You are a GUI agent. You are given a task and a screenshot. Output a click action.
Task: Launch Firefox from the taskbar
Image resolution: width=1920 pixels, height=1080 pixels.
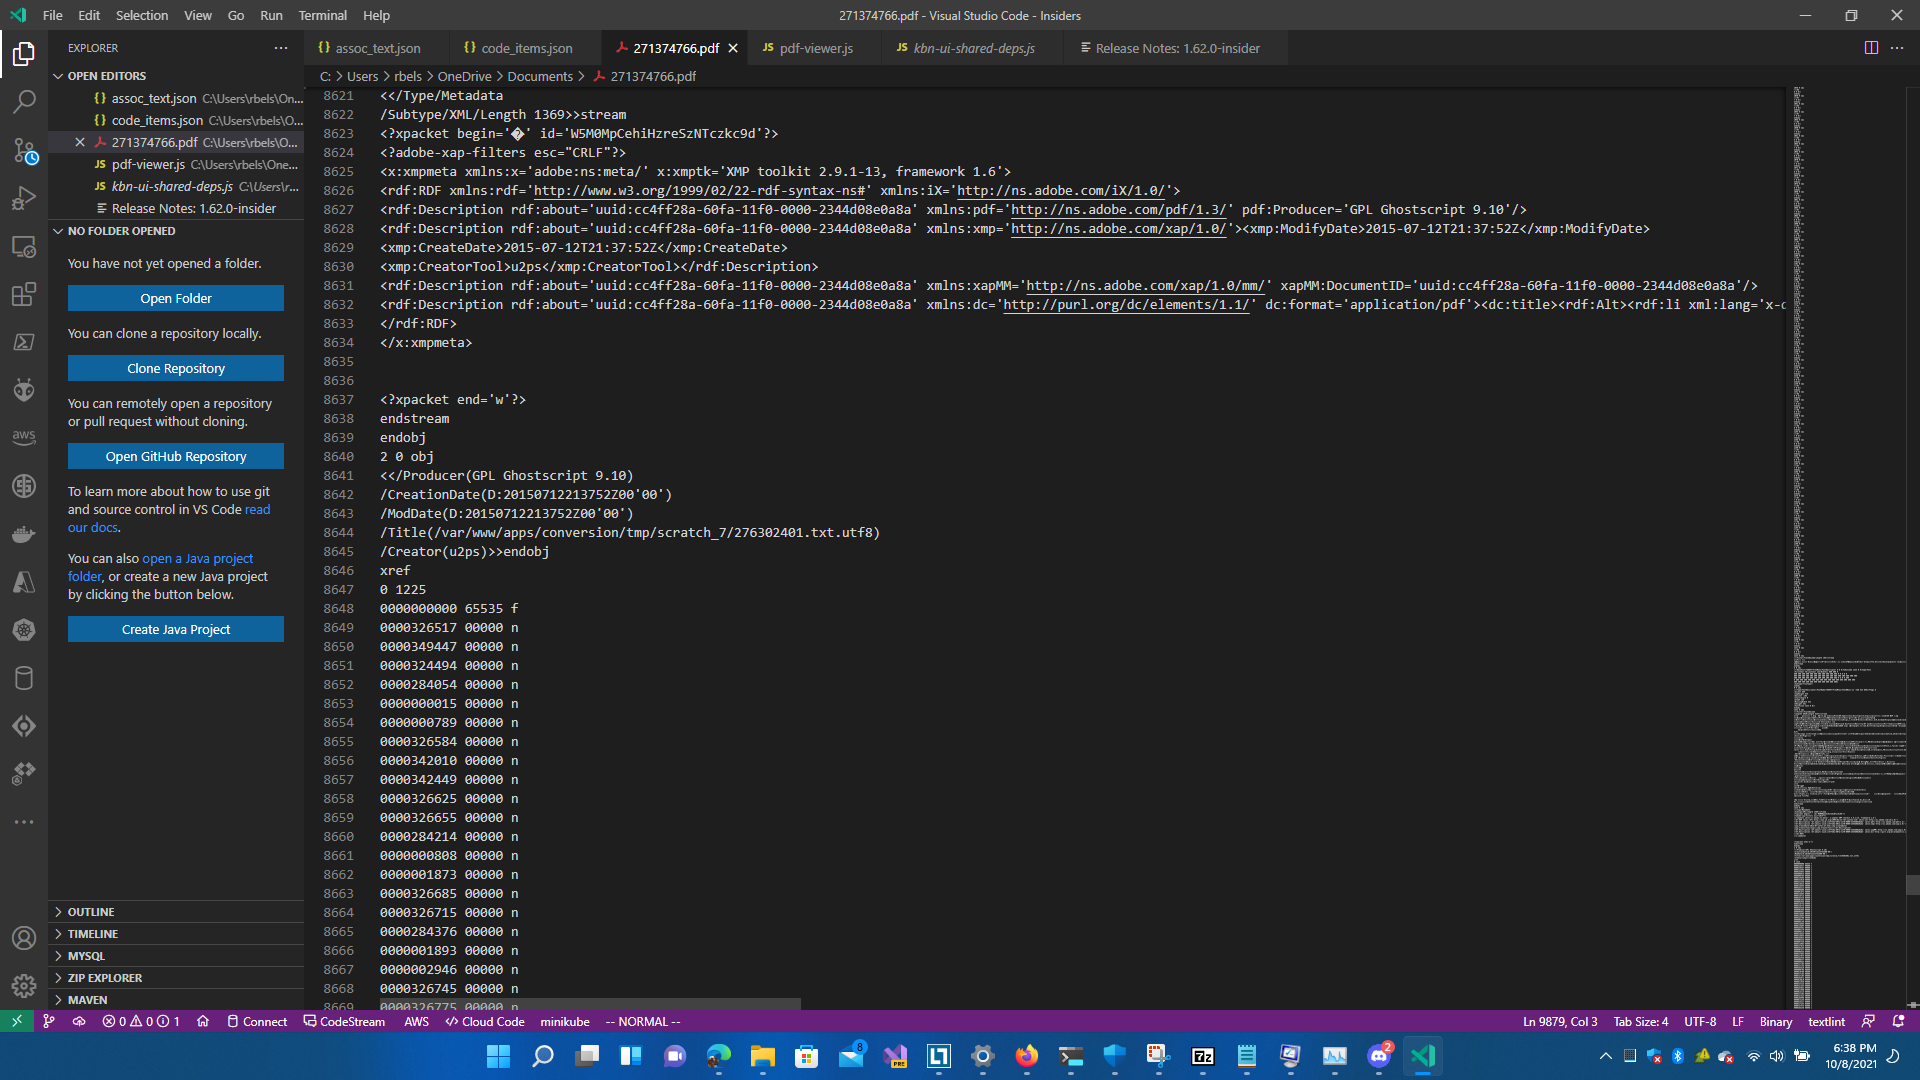click(x=1025, y=1056)
